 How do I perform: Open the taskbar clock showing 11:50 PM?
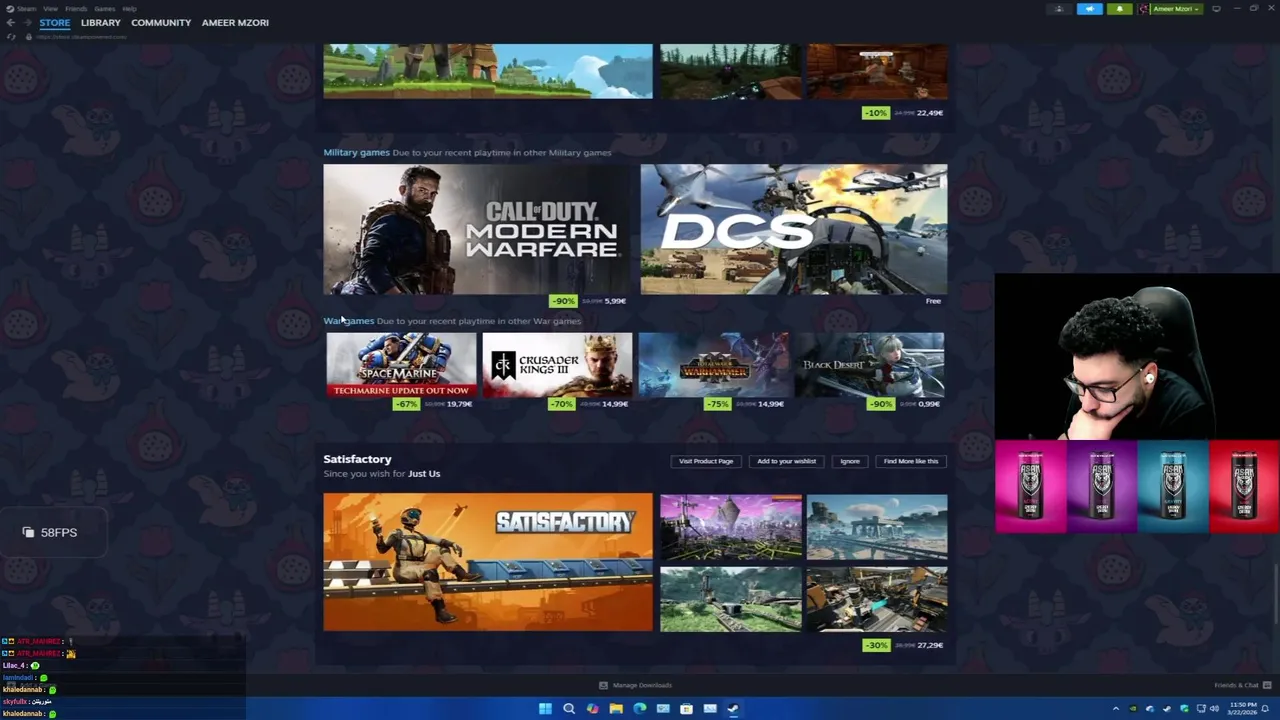(1244, 709)
